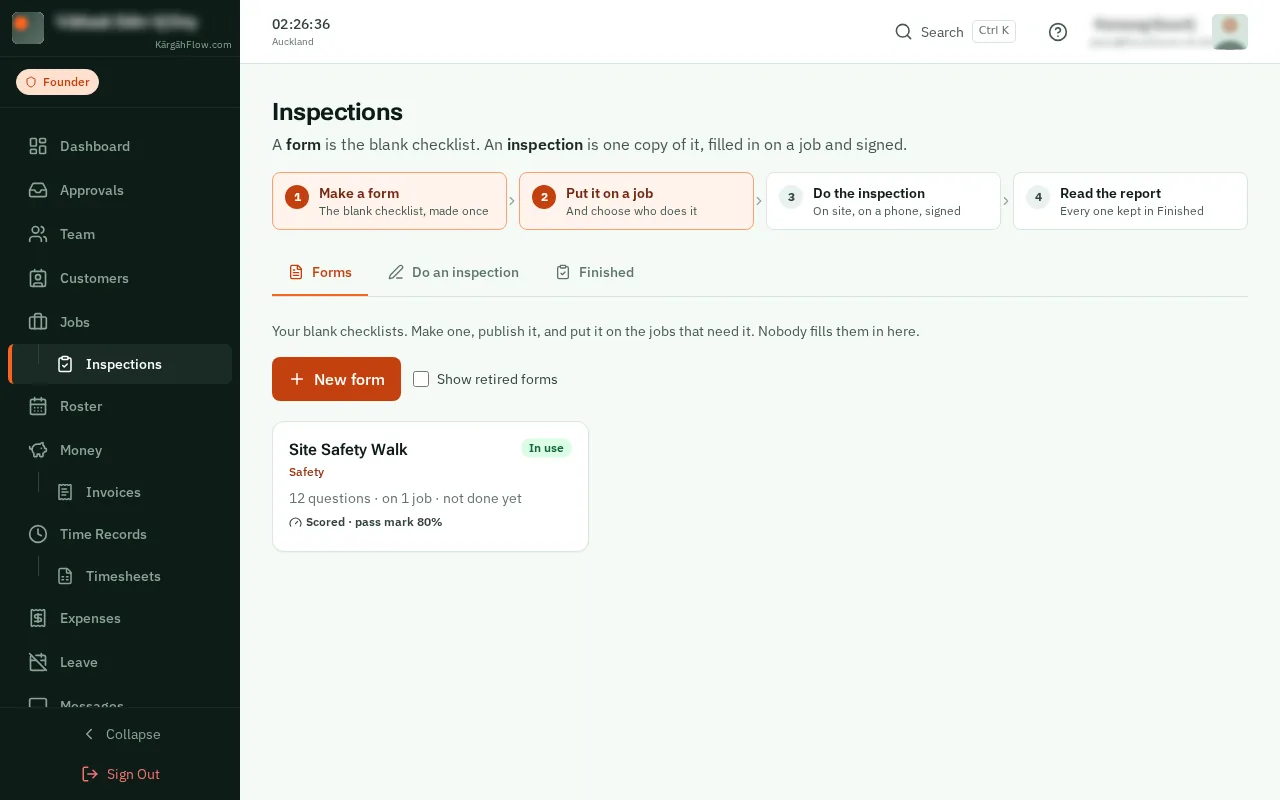
Task: Click the Expenses receipt icon
Action: point(38,618)
